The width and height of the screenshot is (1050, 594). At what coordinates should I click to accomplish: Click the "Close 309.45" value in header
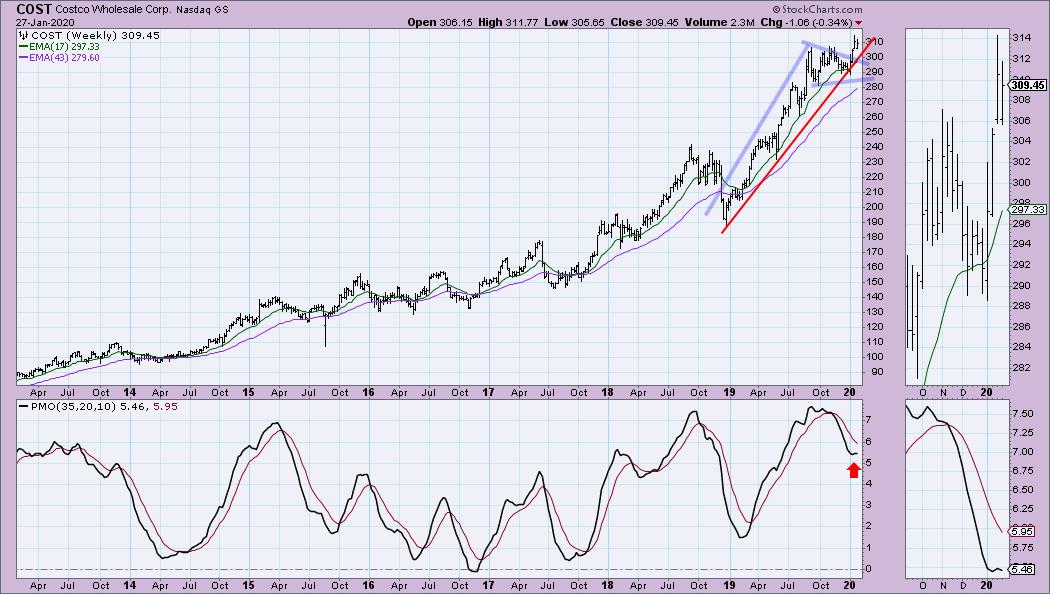[644, 22]
